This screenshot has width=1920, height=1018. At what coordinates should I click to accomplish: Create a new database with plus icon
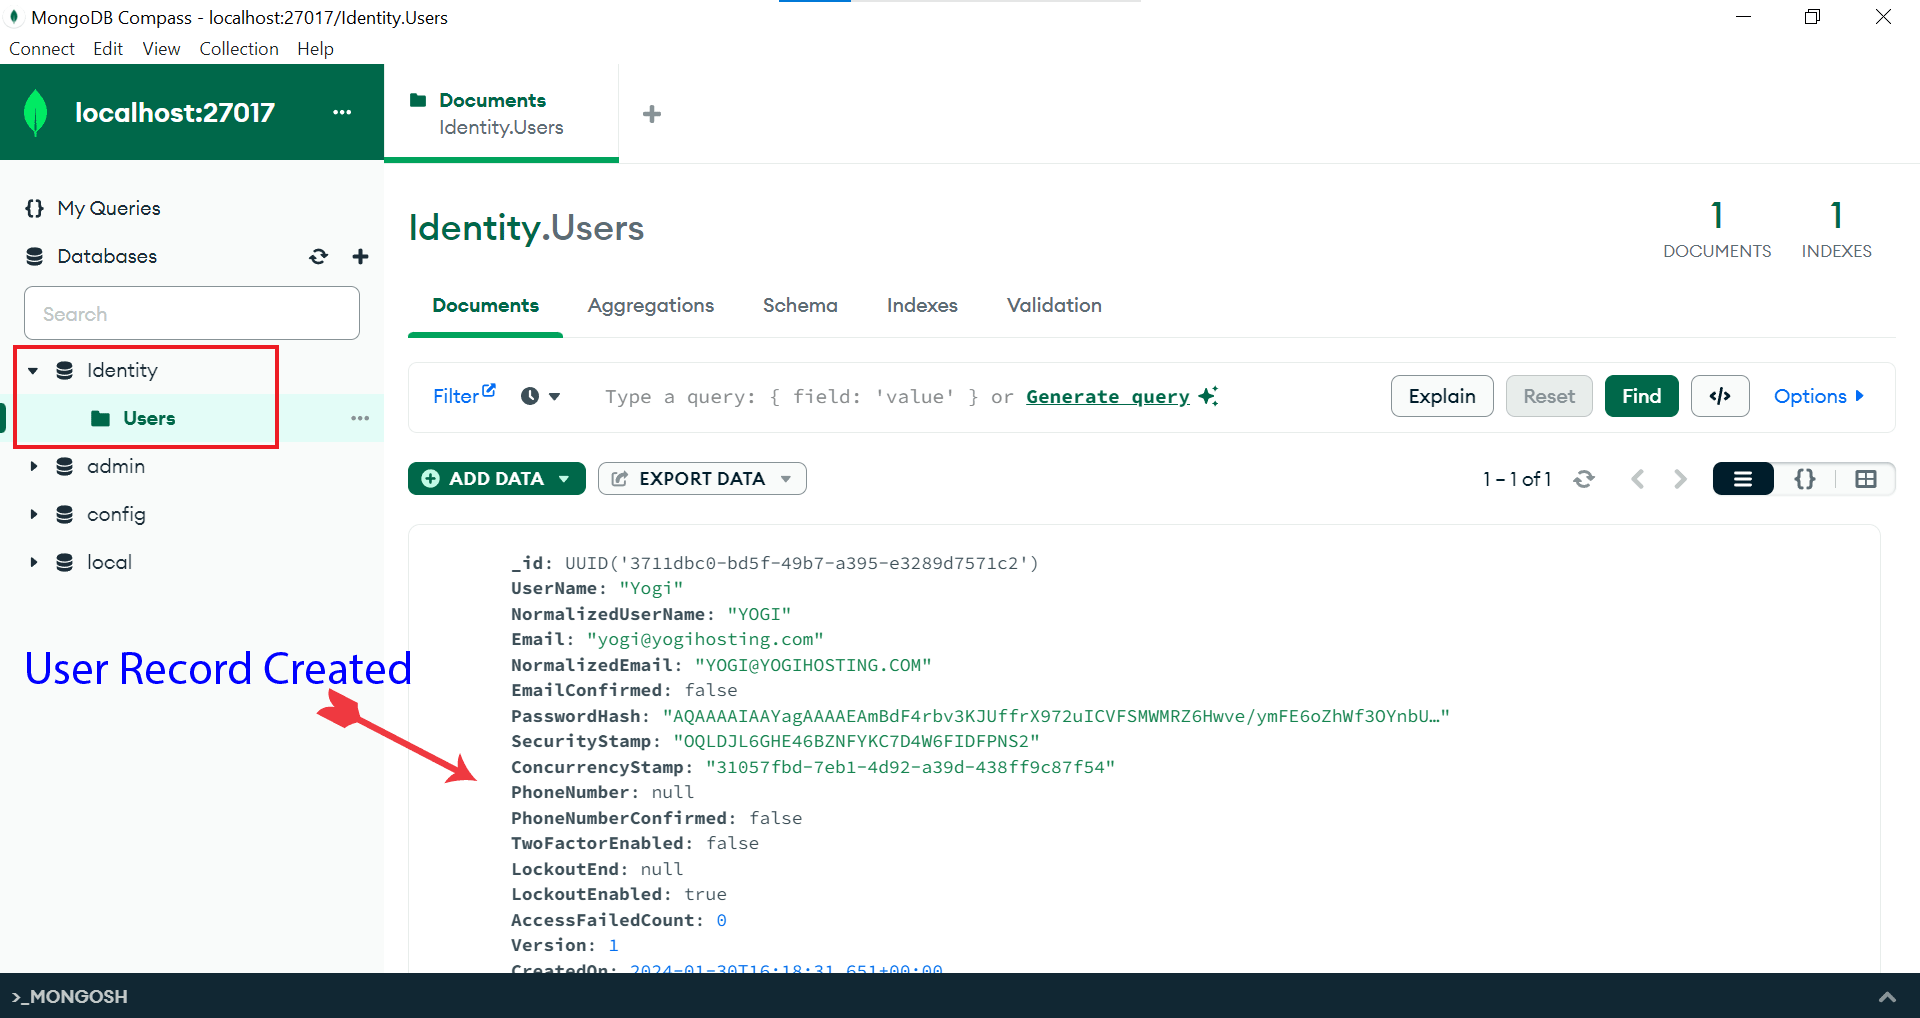(361, 257)
